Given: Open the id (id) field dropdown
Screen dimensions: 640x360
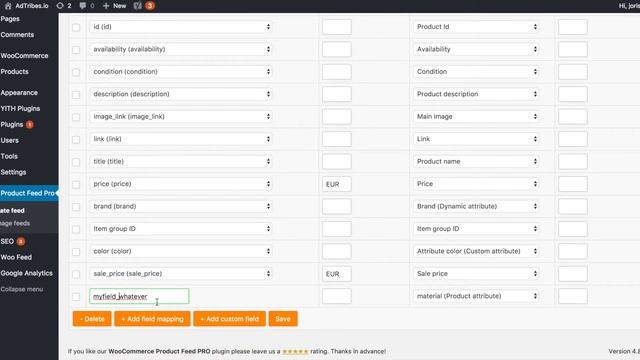Looking at the screenshot, I should click(x=181, y=27).
